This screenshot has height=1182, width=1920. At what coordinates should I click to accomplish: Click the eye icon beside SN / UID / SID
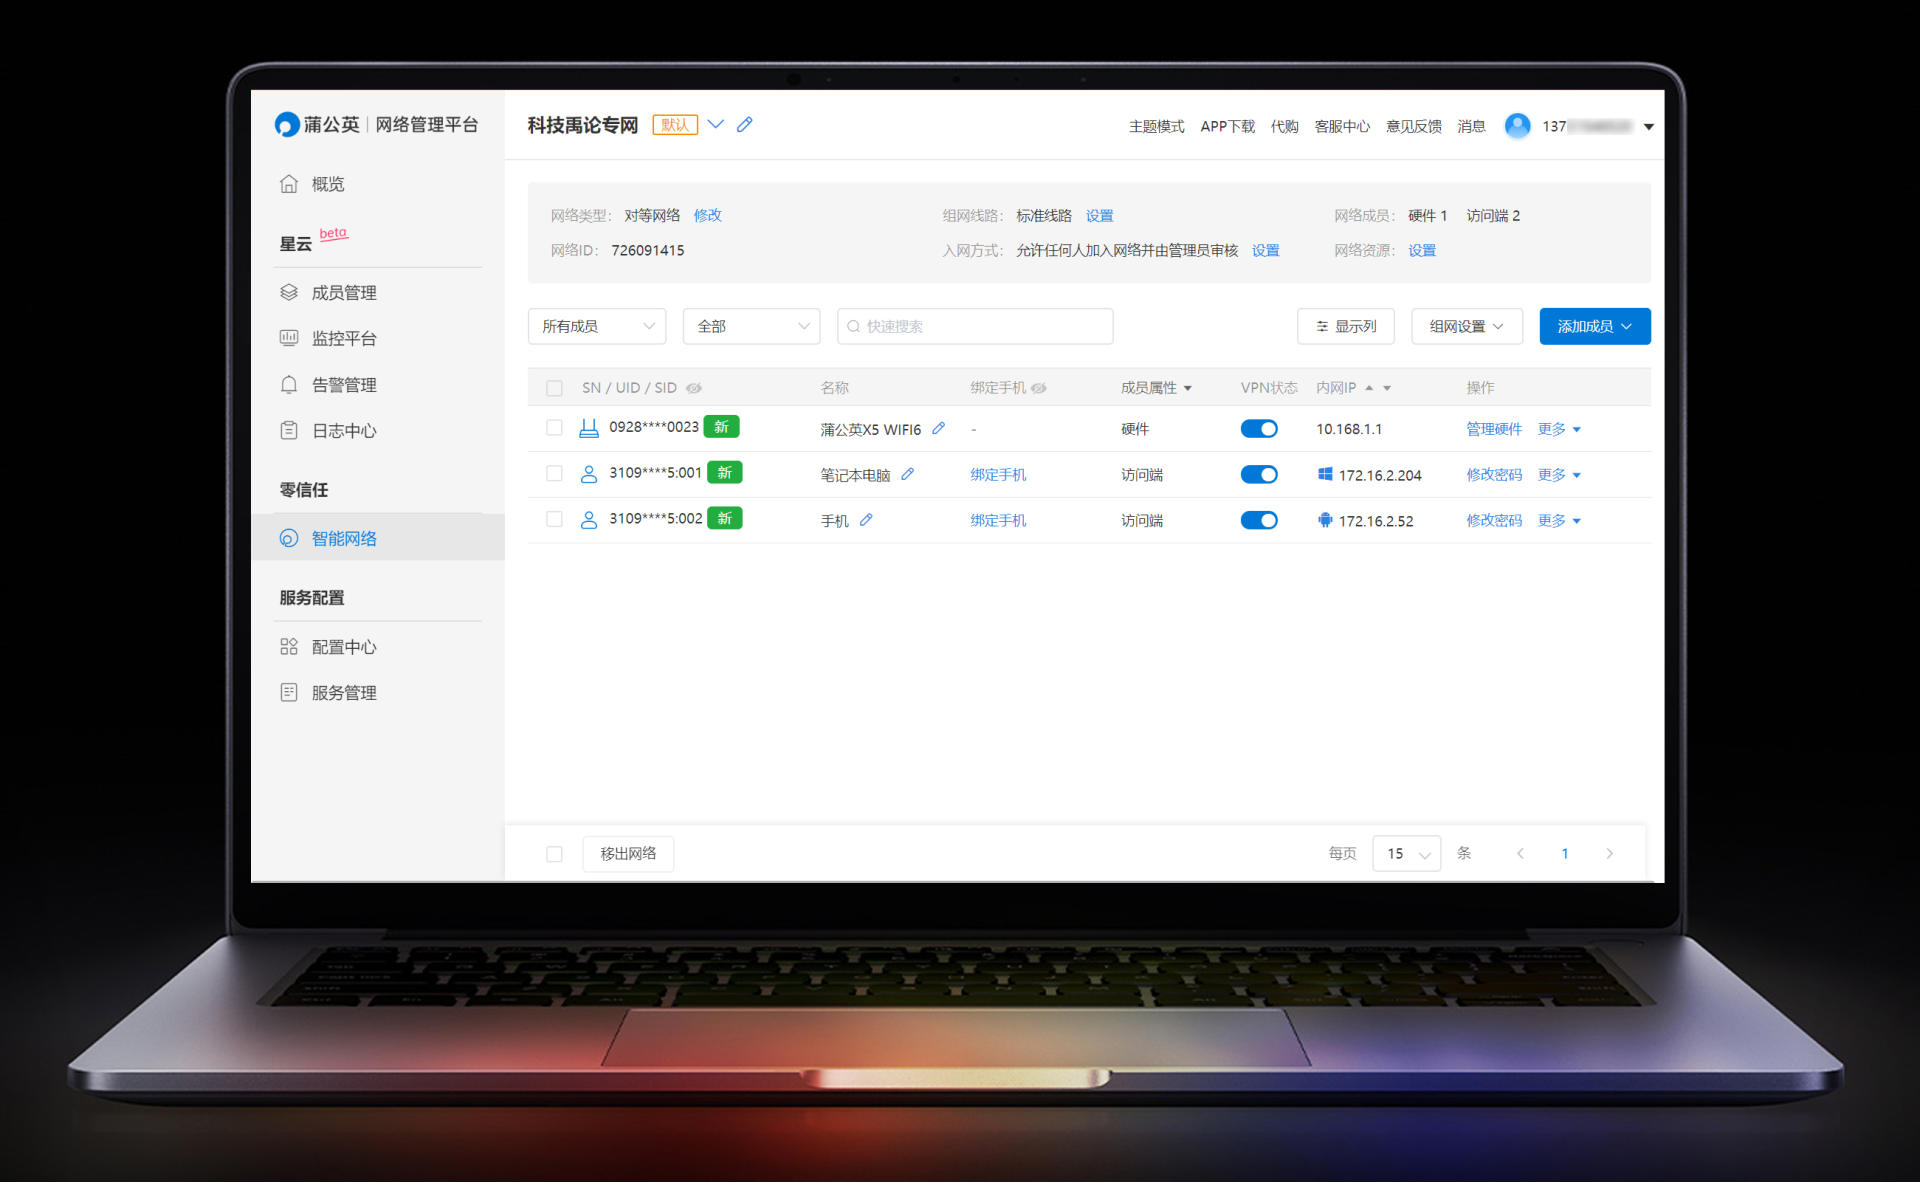click(x=693, y=388)
